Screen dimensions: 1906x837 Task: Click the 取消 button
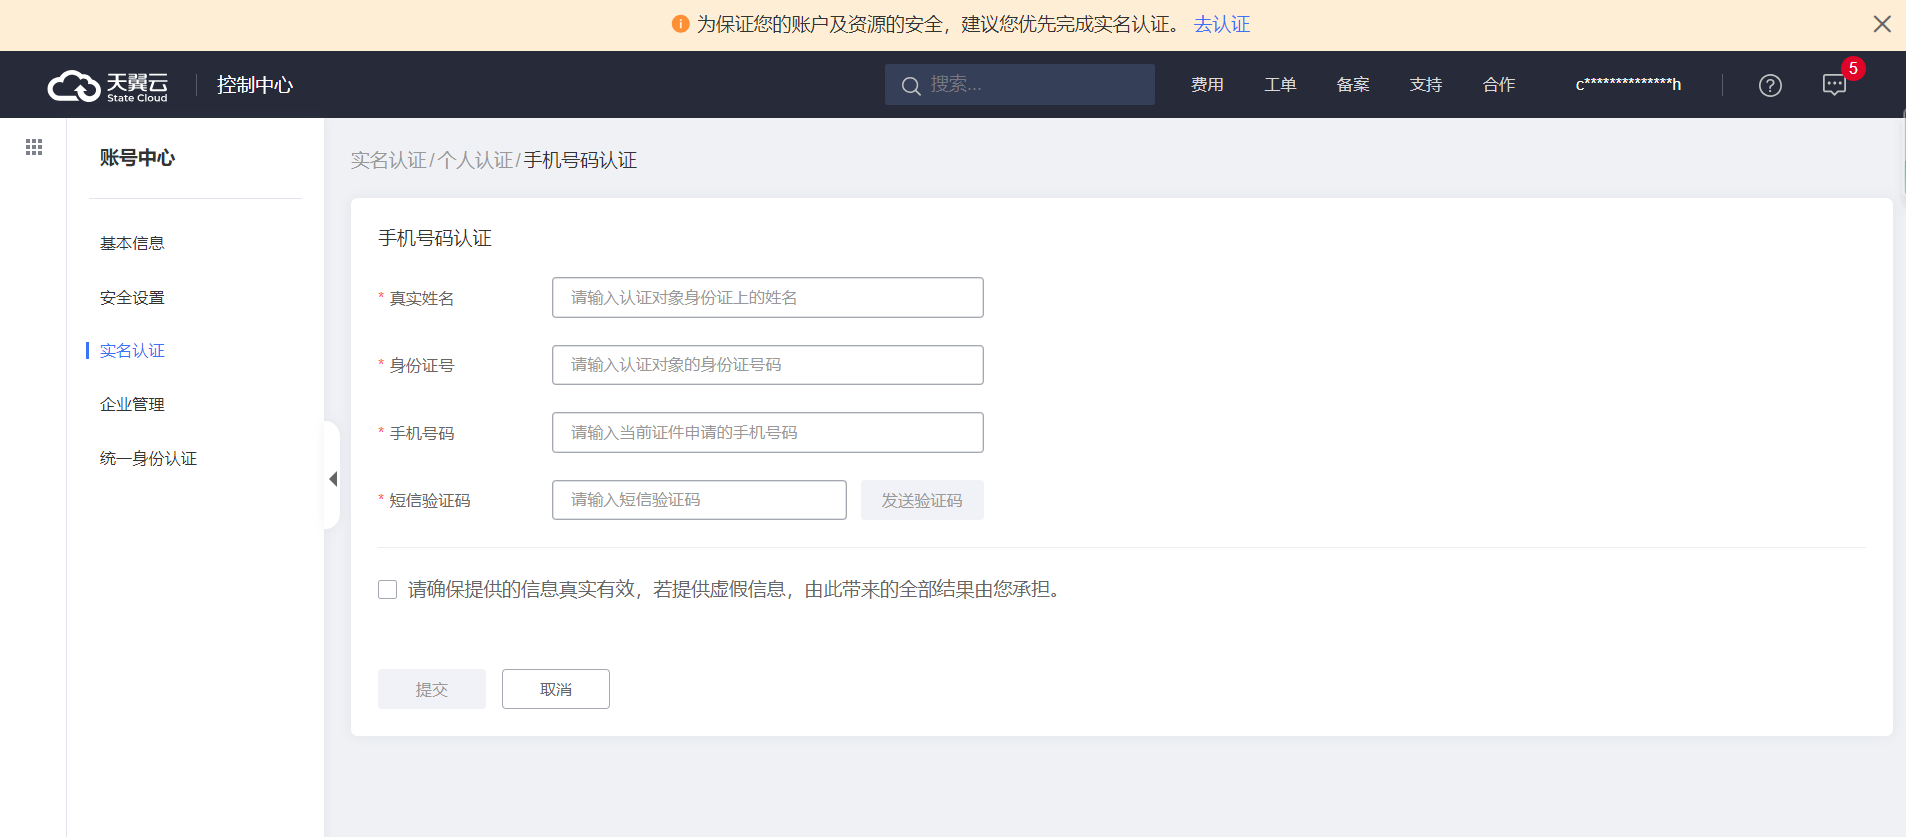tap(555, 689)
